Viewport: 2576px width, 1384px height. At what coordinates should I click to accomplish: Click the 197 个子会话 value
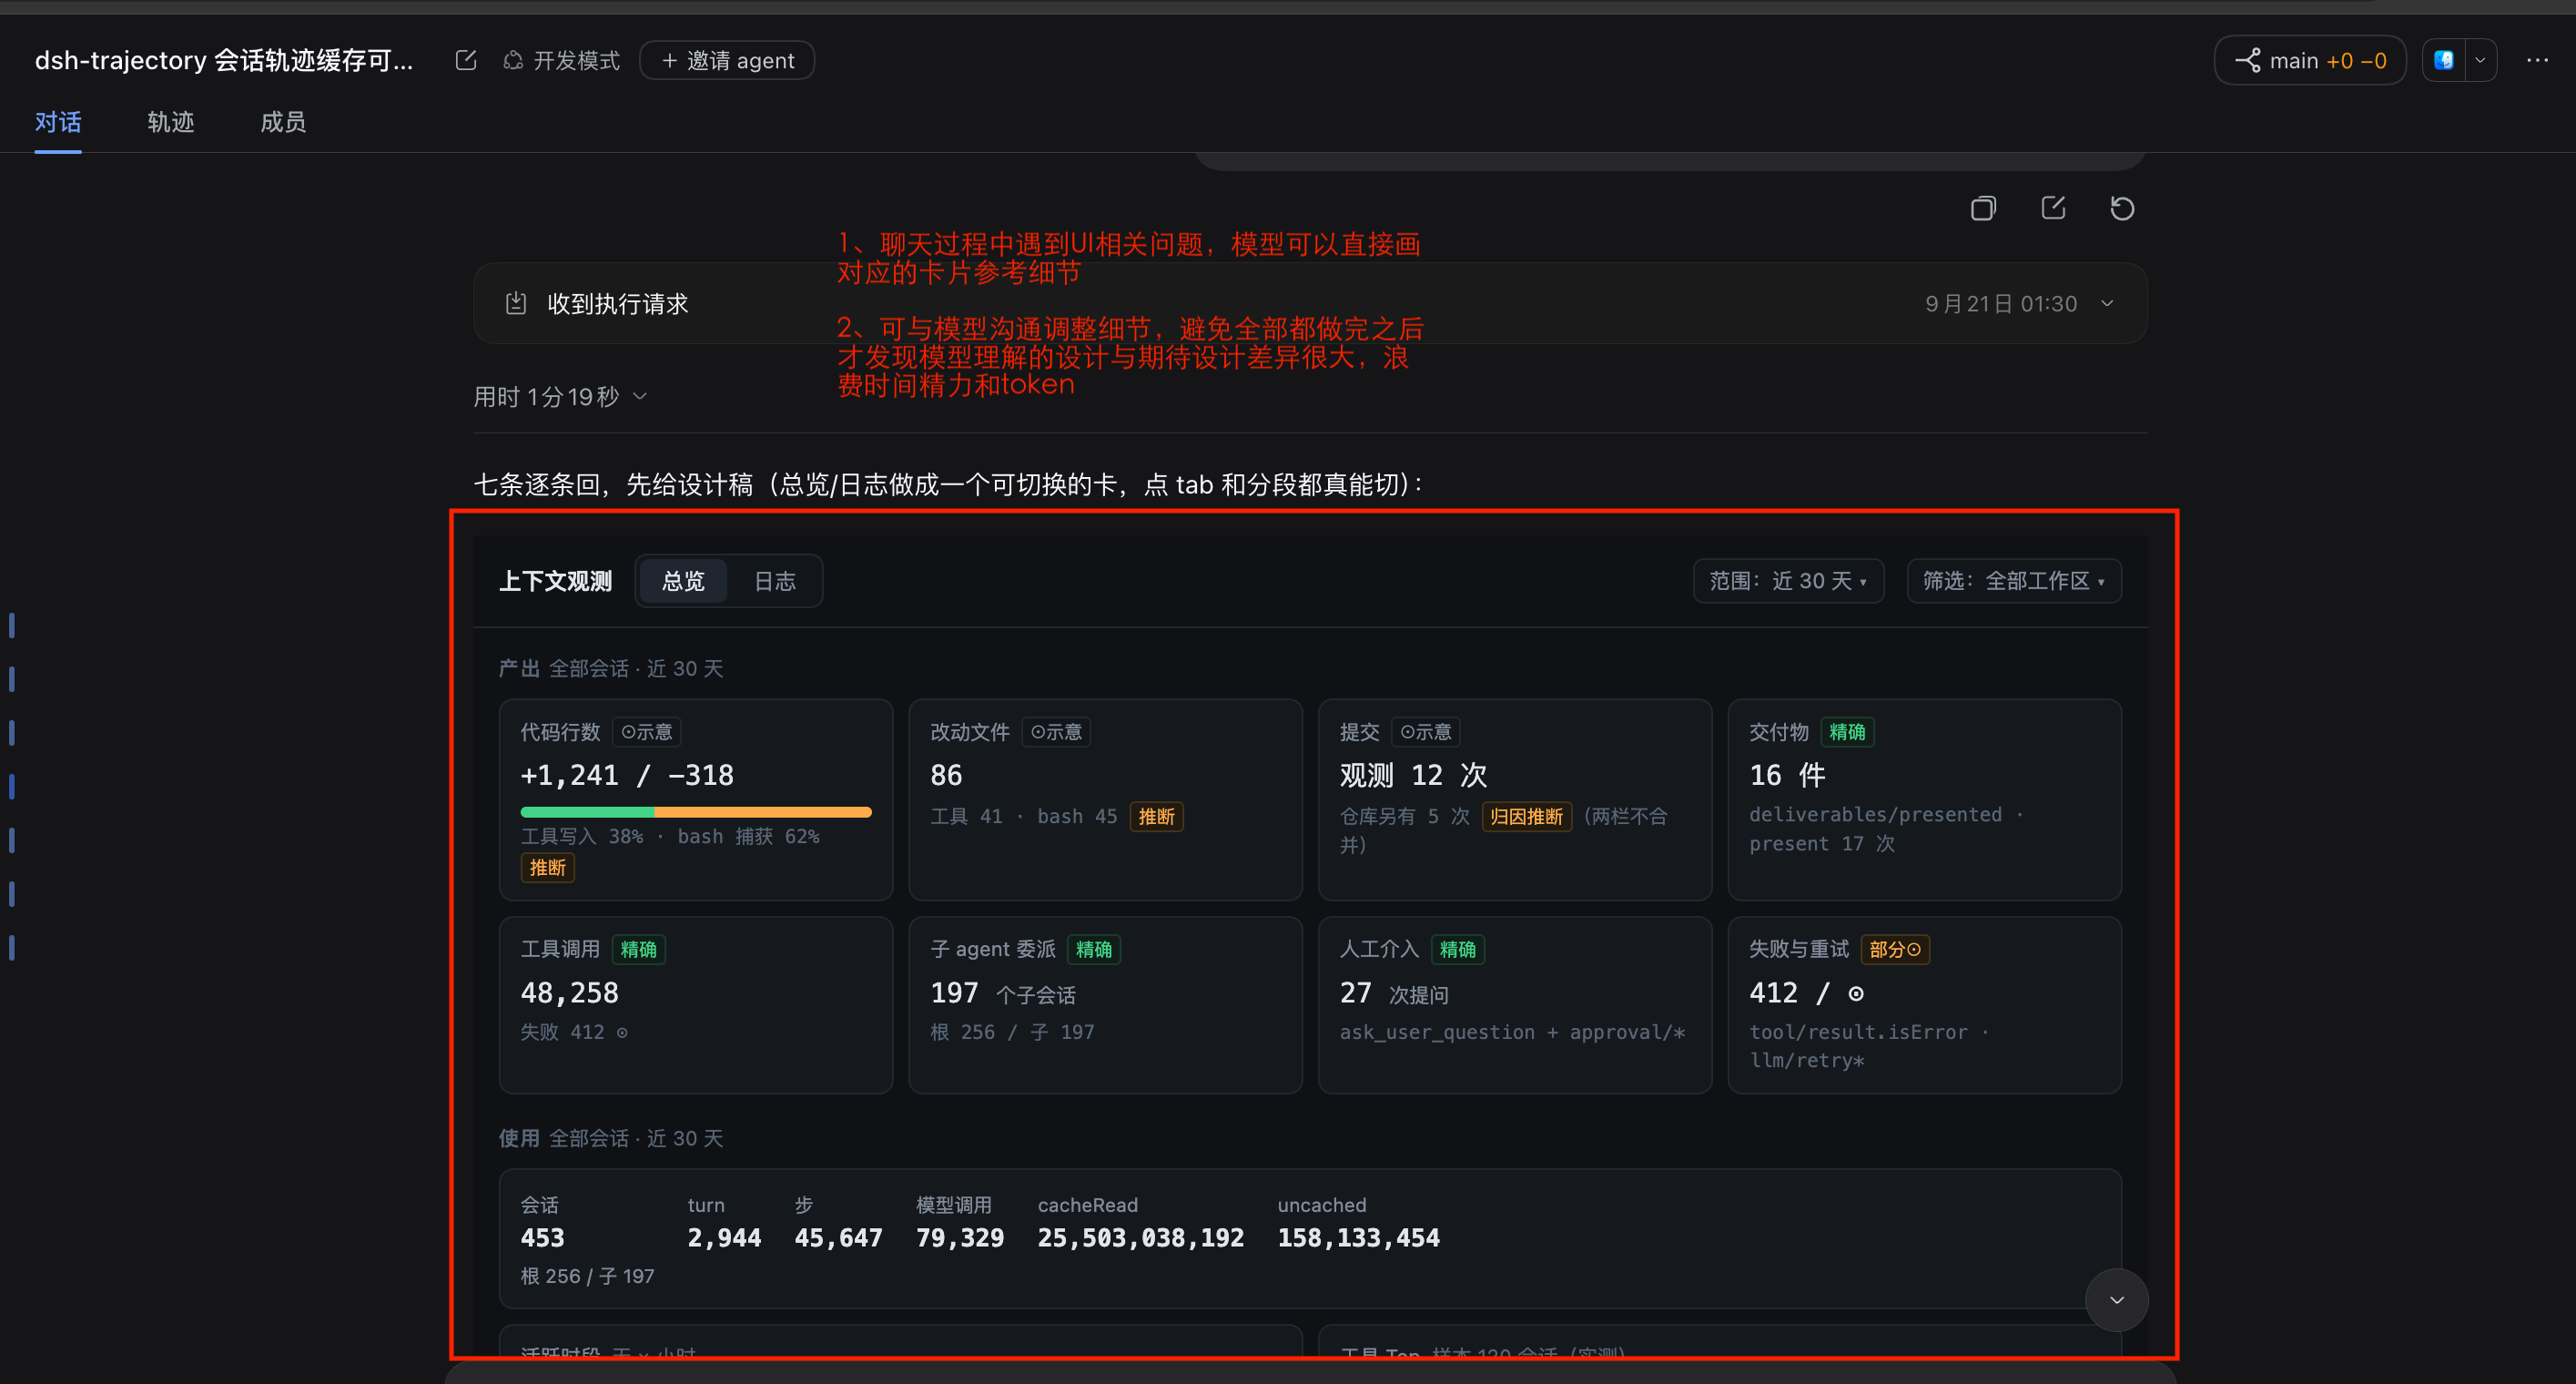point(1003,993)
